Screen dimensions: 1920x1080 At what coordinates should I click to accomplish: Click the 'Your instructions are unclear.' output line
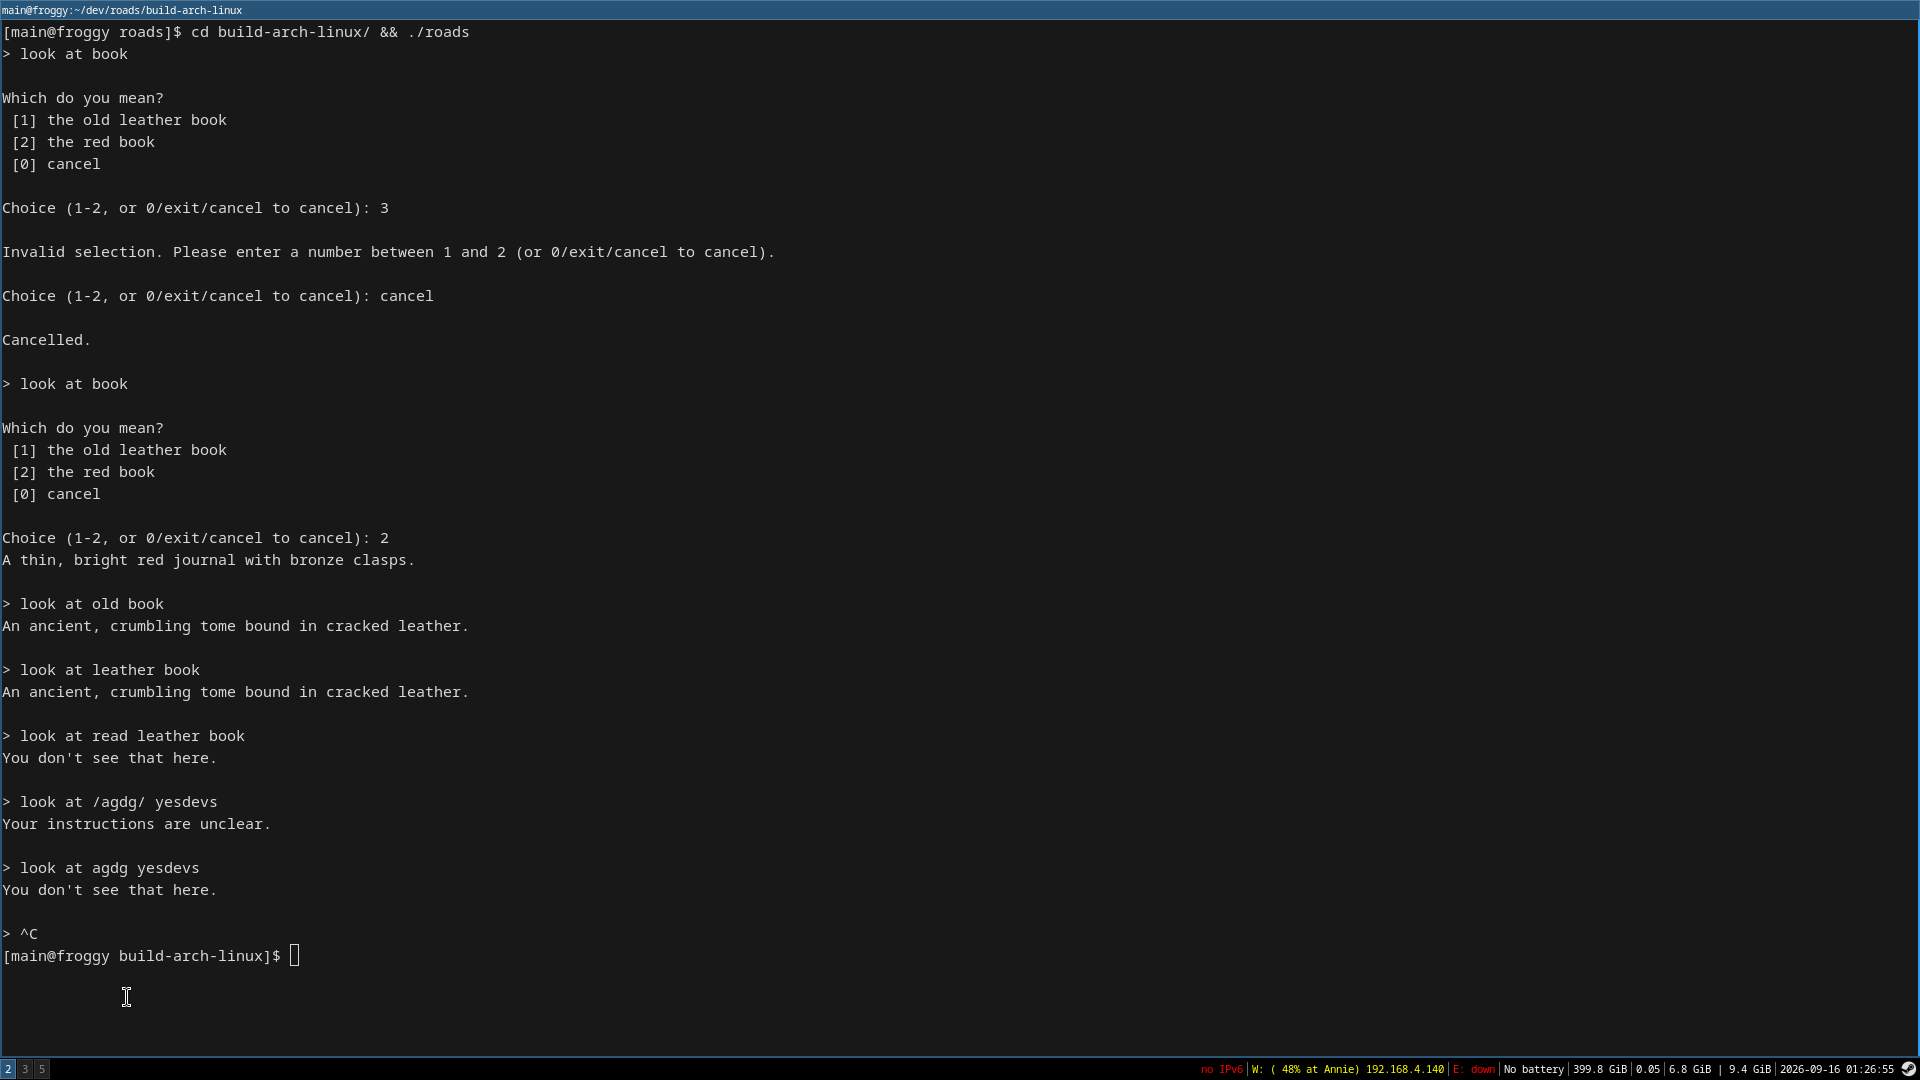(x=137, y=824)
